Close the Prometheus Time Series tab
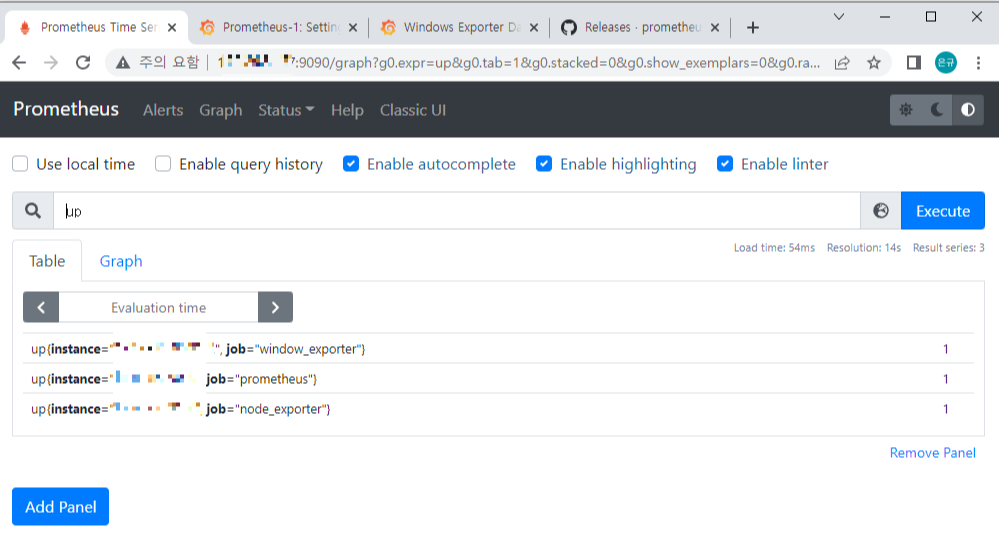 [x=172, y=27]
